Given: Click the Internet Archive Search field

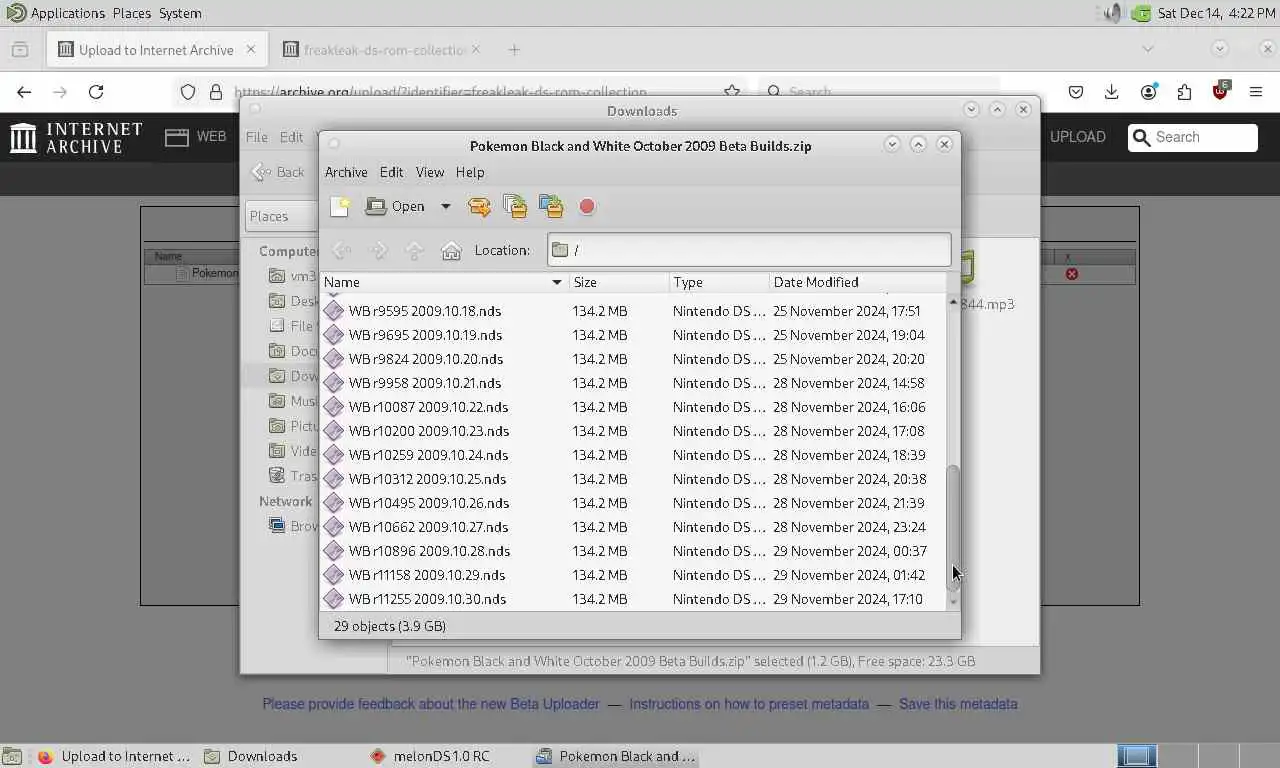Looking at the screenshot, I should pos(1193,137).
